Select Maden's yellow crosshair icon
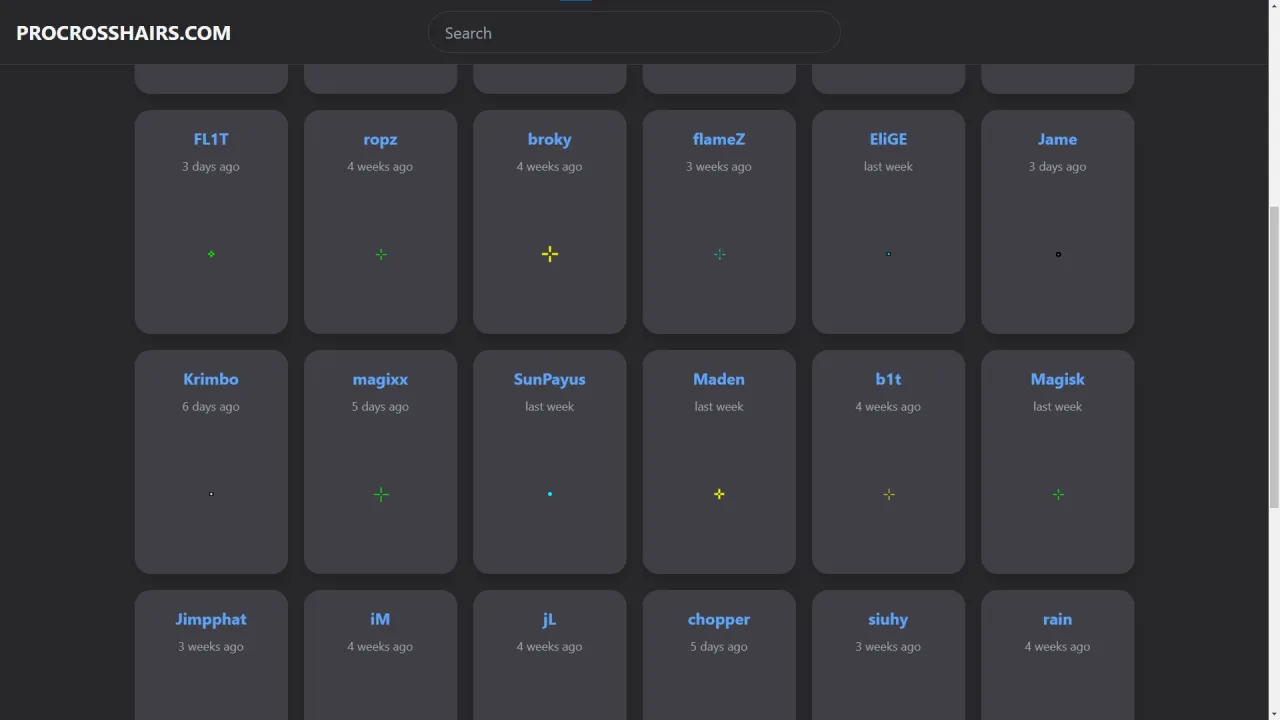 point(719,494)
